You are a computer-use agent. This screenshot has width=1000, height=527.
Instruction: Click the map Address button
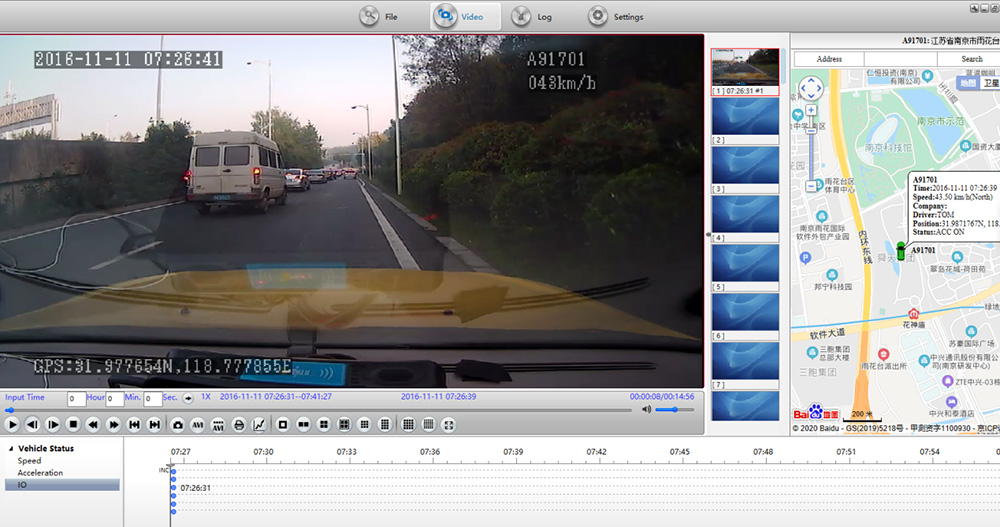tap(829, 59)
